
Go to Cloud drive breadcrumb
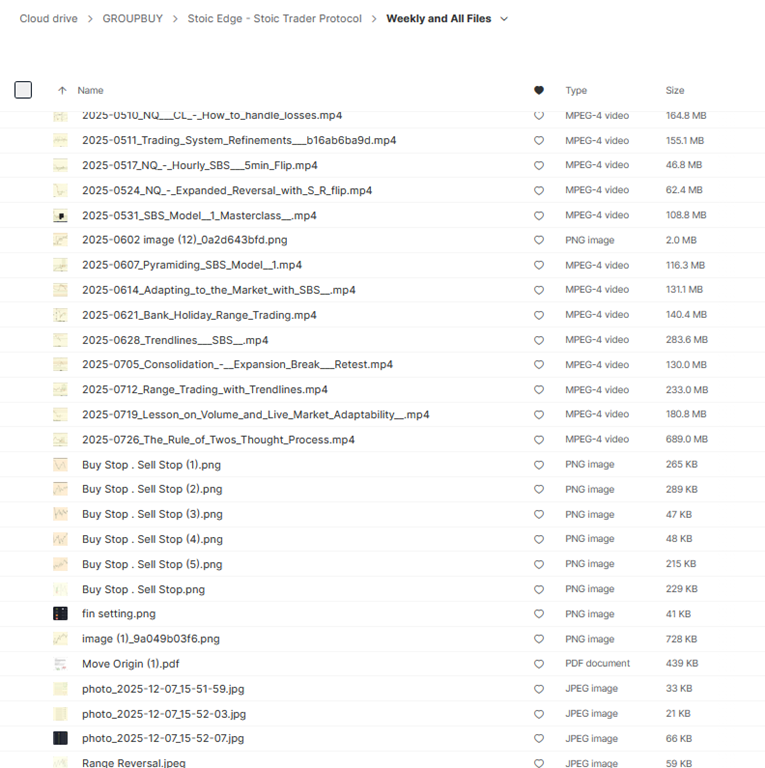pyautogui.click(x=48, y=19)
